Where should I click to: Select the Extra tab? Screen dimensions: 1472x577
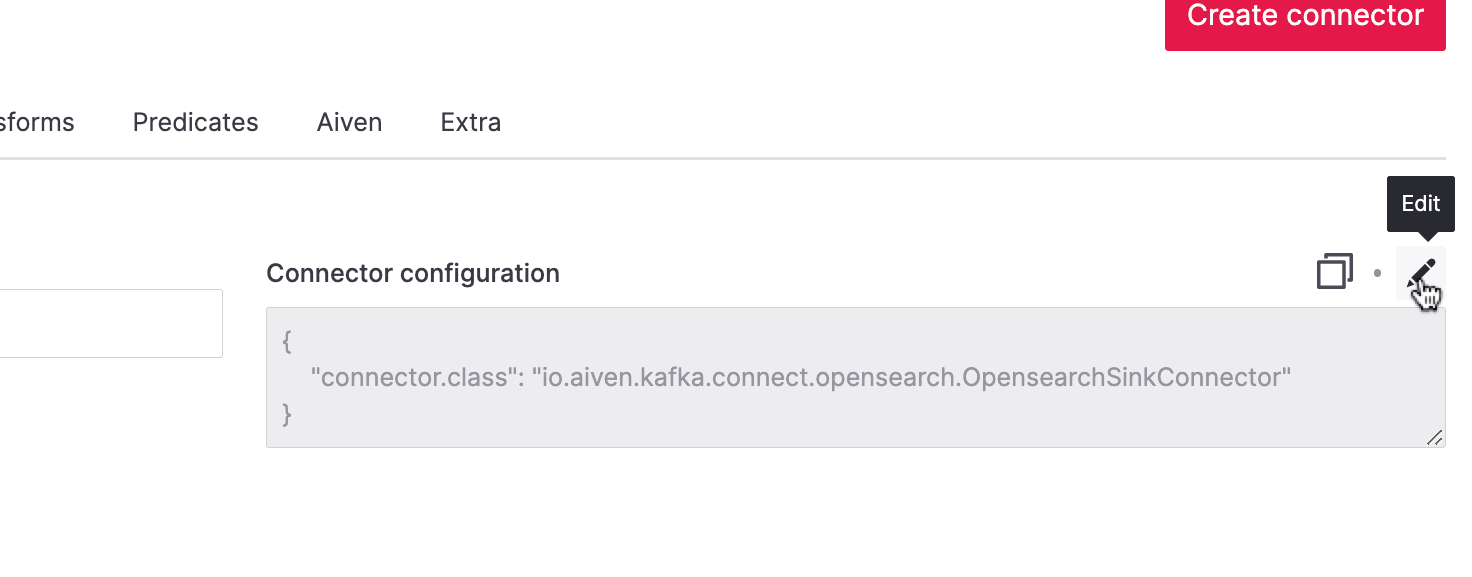[x=470, y=122]
